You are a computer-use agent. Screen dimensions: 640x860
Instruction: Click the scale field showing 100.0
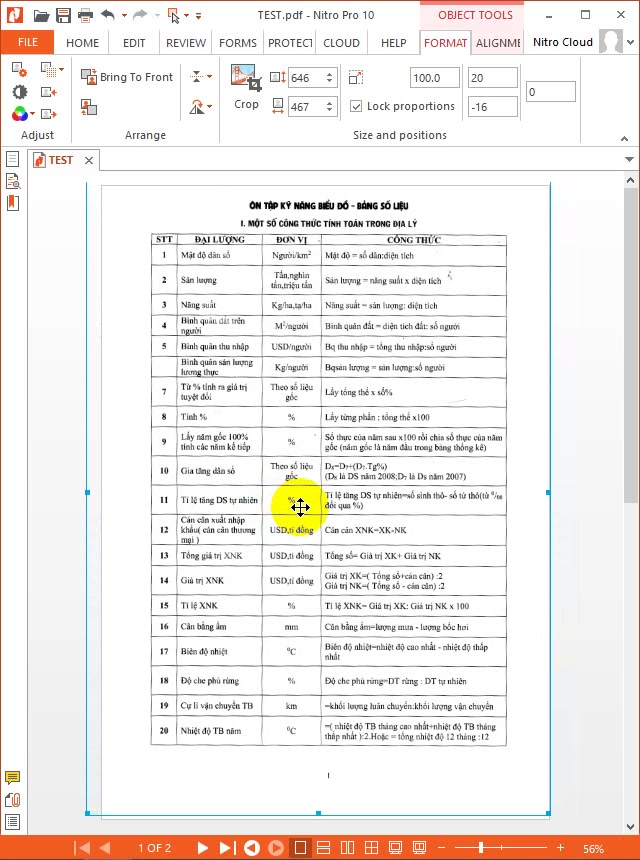[435, 78]
